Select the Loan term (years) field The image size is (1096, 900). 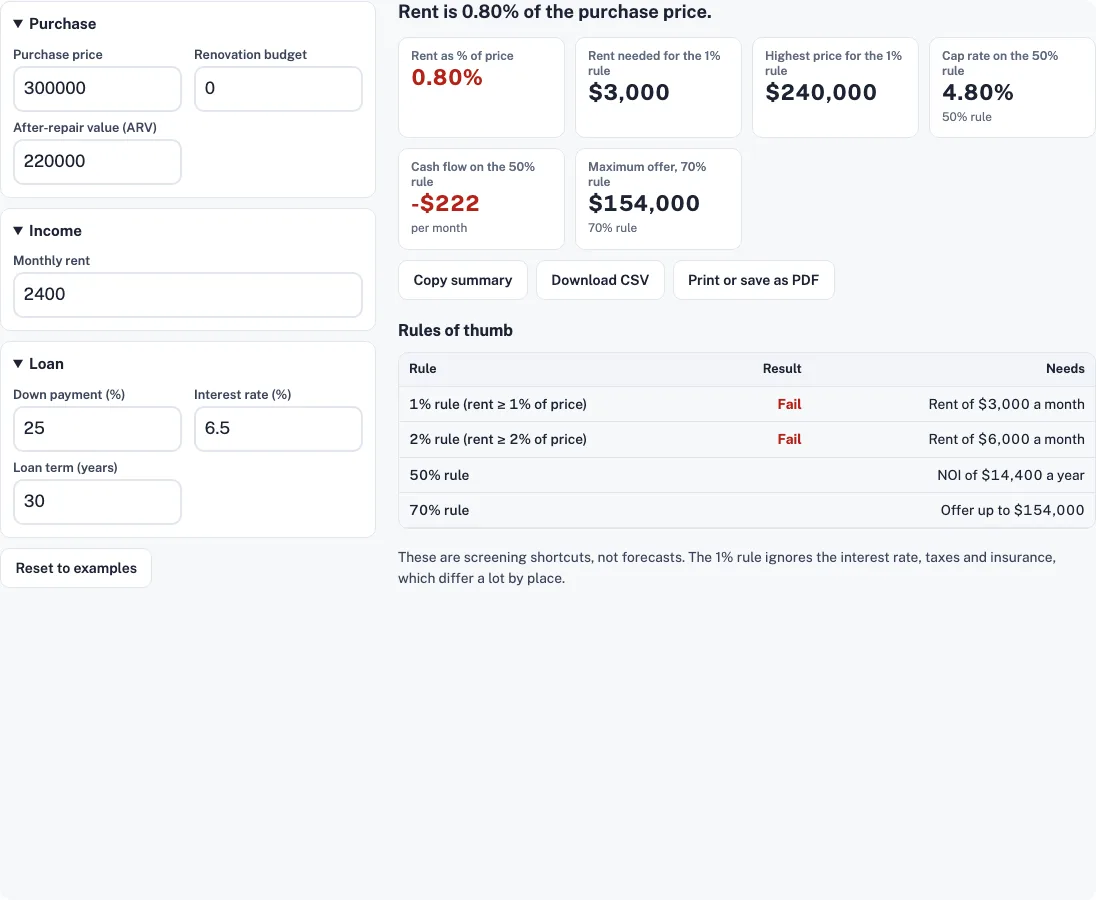[97, 501]
